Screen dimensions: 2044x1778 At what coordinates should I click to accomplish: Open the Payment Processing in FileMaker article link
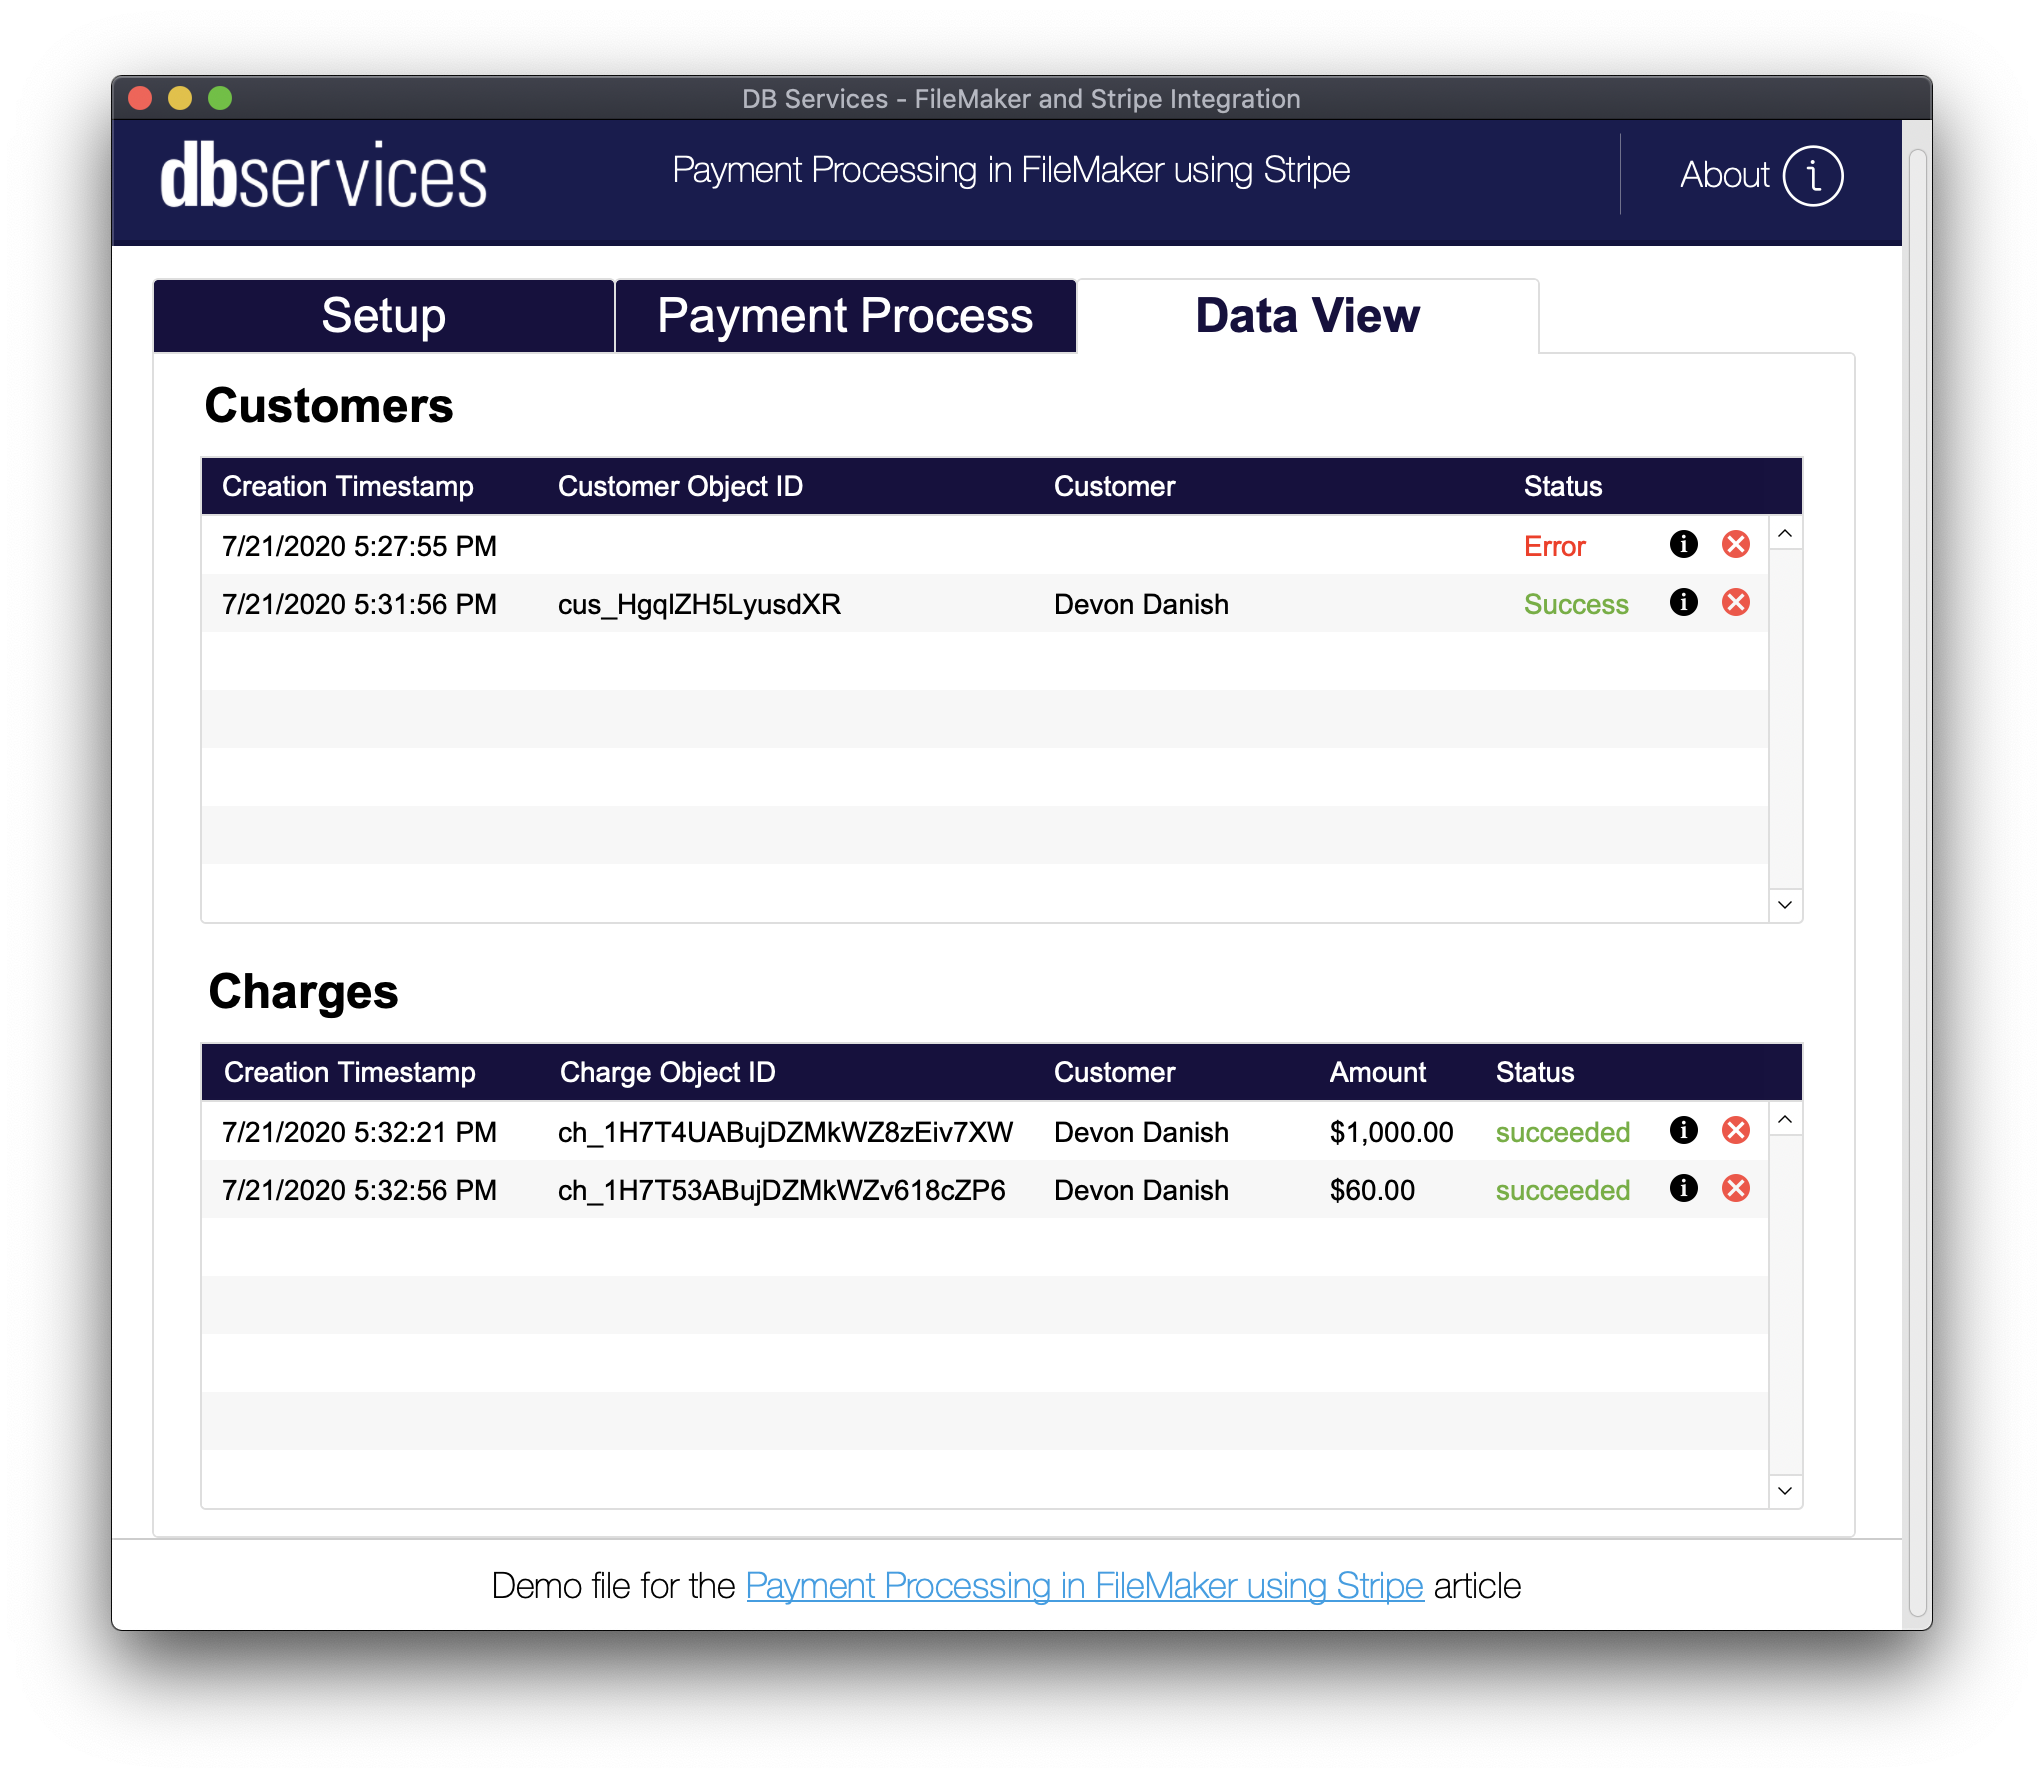tap(1084, 1586)
